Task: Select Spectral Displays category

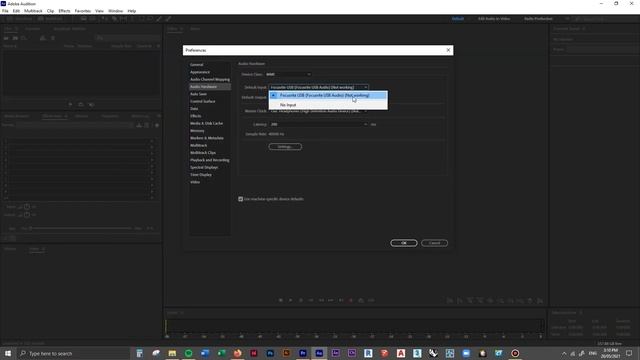Action: click(x=204, y=167)
